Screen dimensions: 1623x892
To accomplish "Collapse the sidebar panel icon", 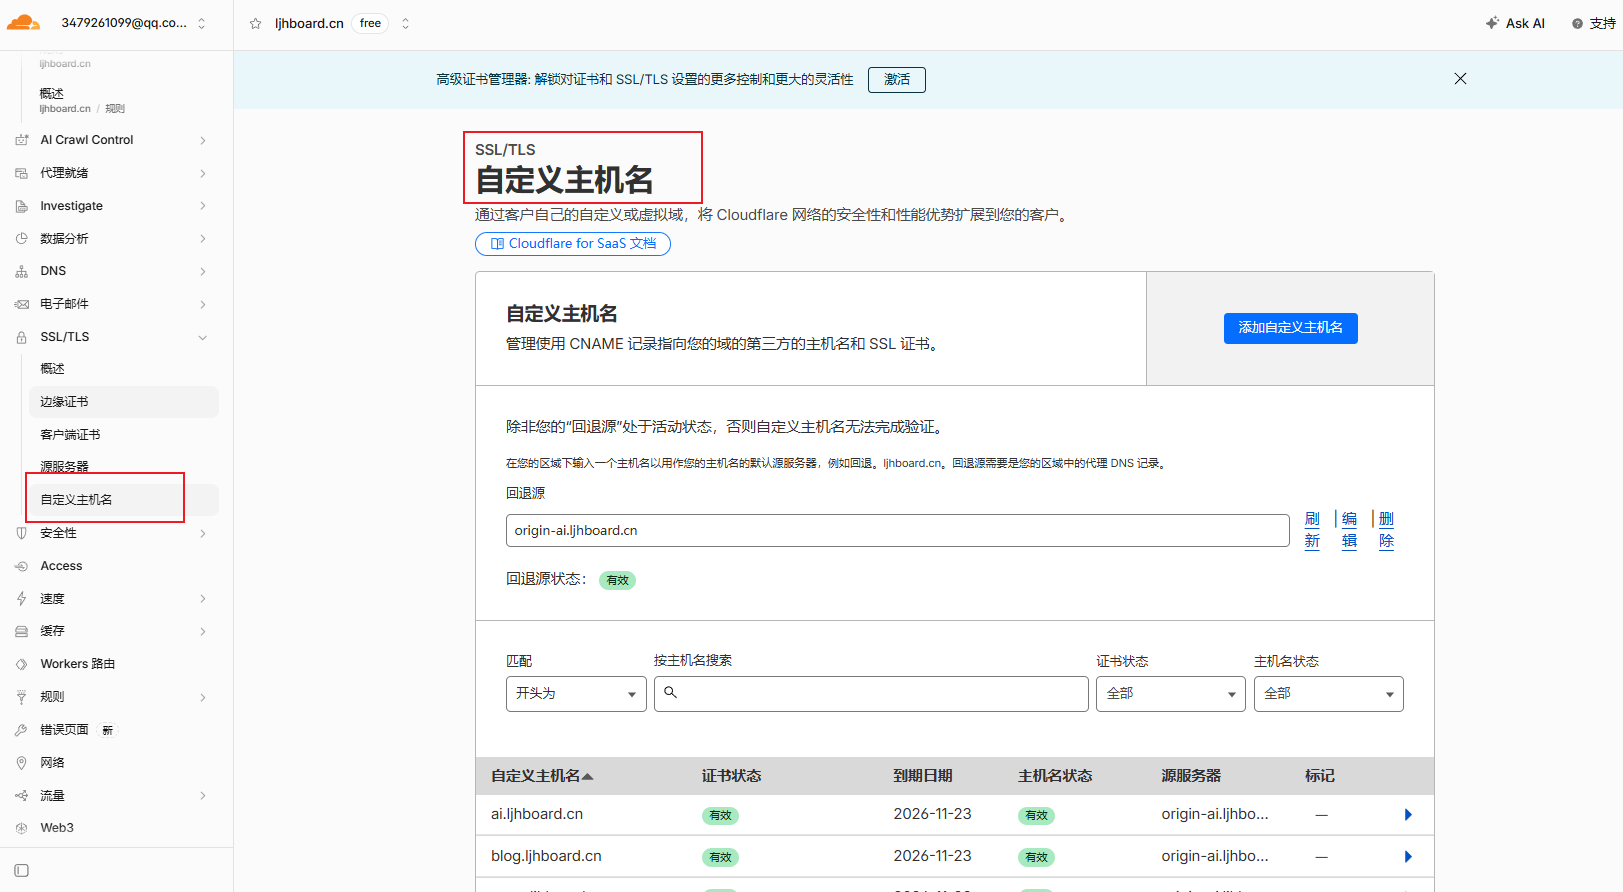I will point(22,871).
